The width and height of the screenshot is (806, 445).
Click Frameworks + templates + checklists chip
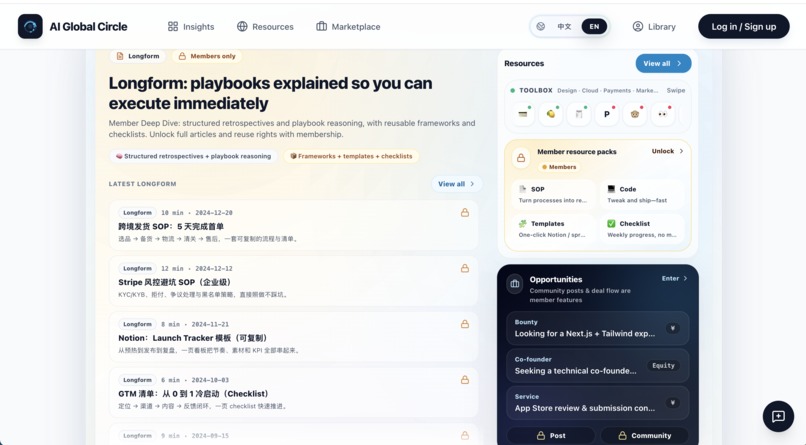351,156
